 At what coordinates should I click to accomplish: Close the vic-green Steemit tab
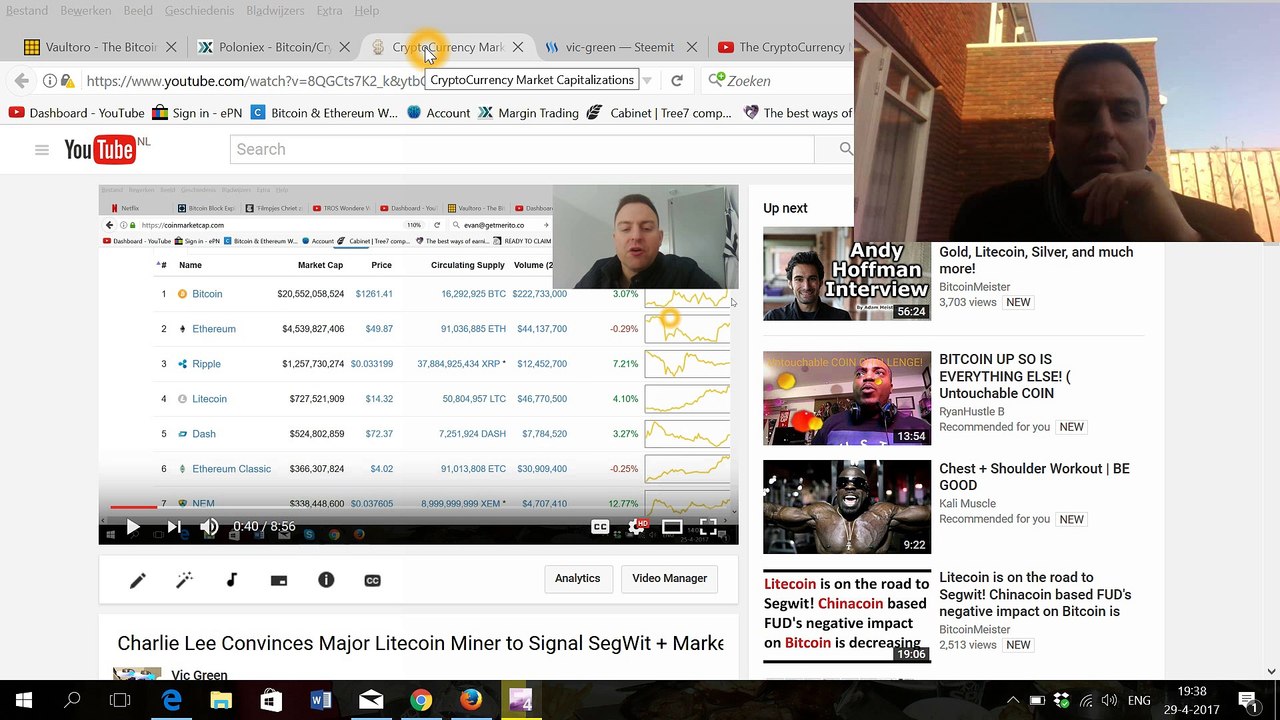[691, 47]
